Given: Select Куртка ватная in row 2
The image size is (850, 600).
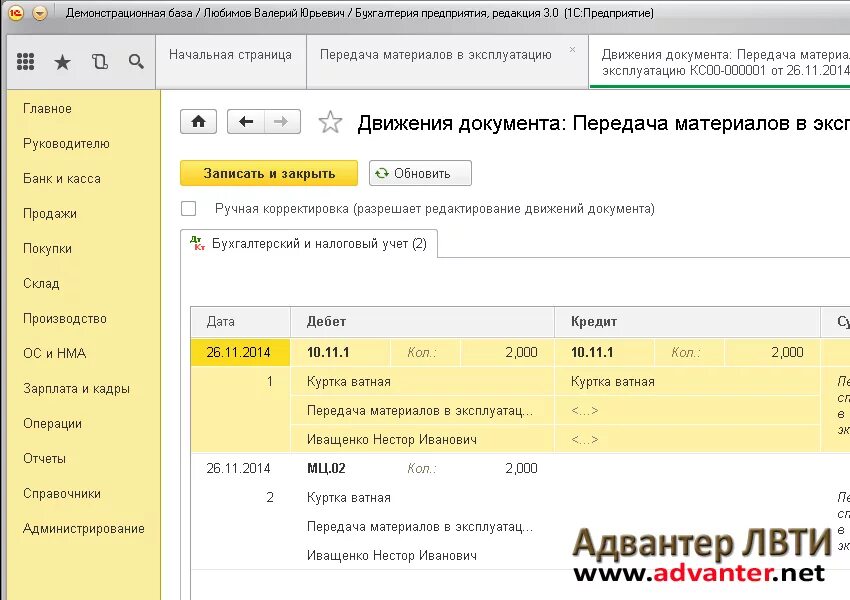Looking at the screenshot, I should coord(422,498).
